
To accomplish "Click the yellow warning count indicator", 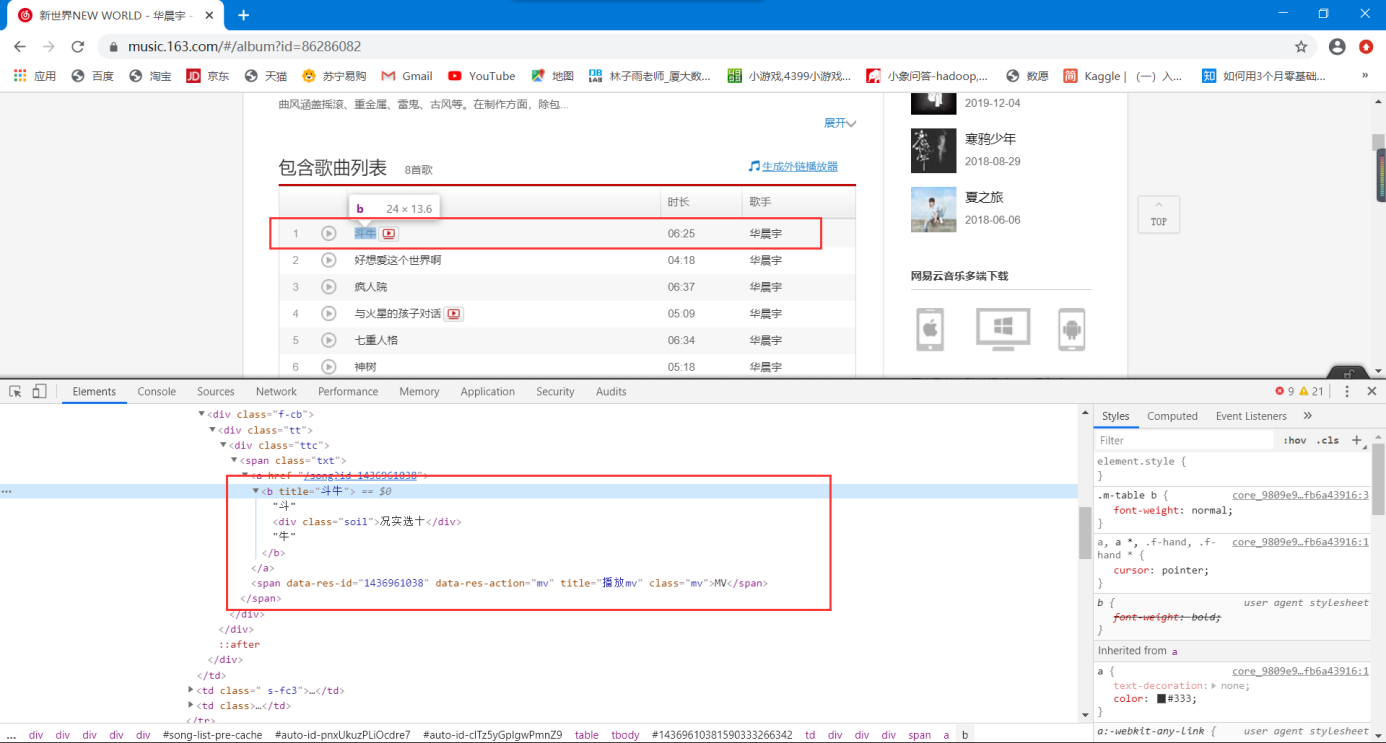I will click(x=1312, y=391).
